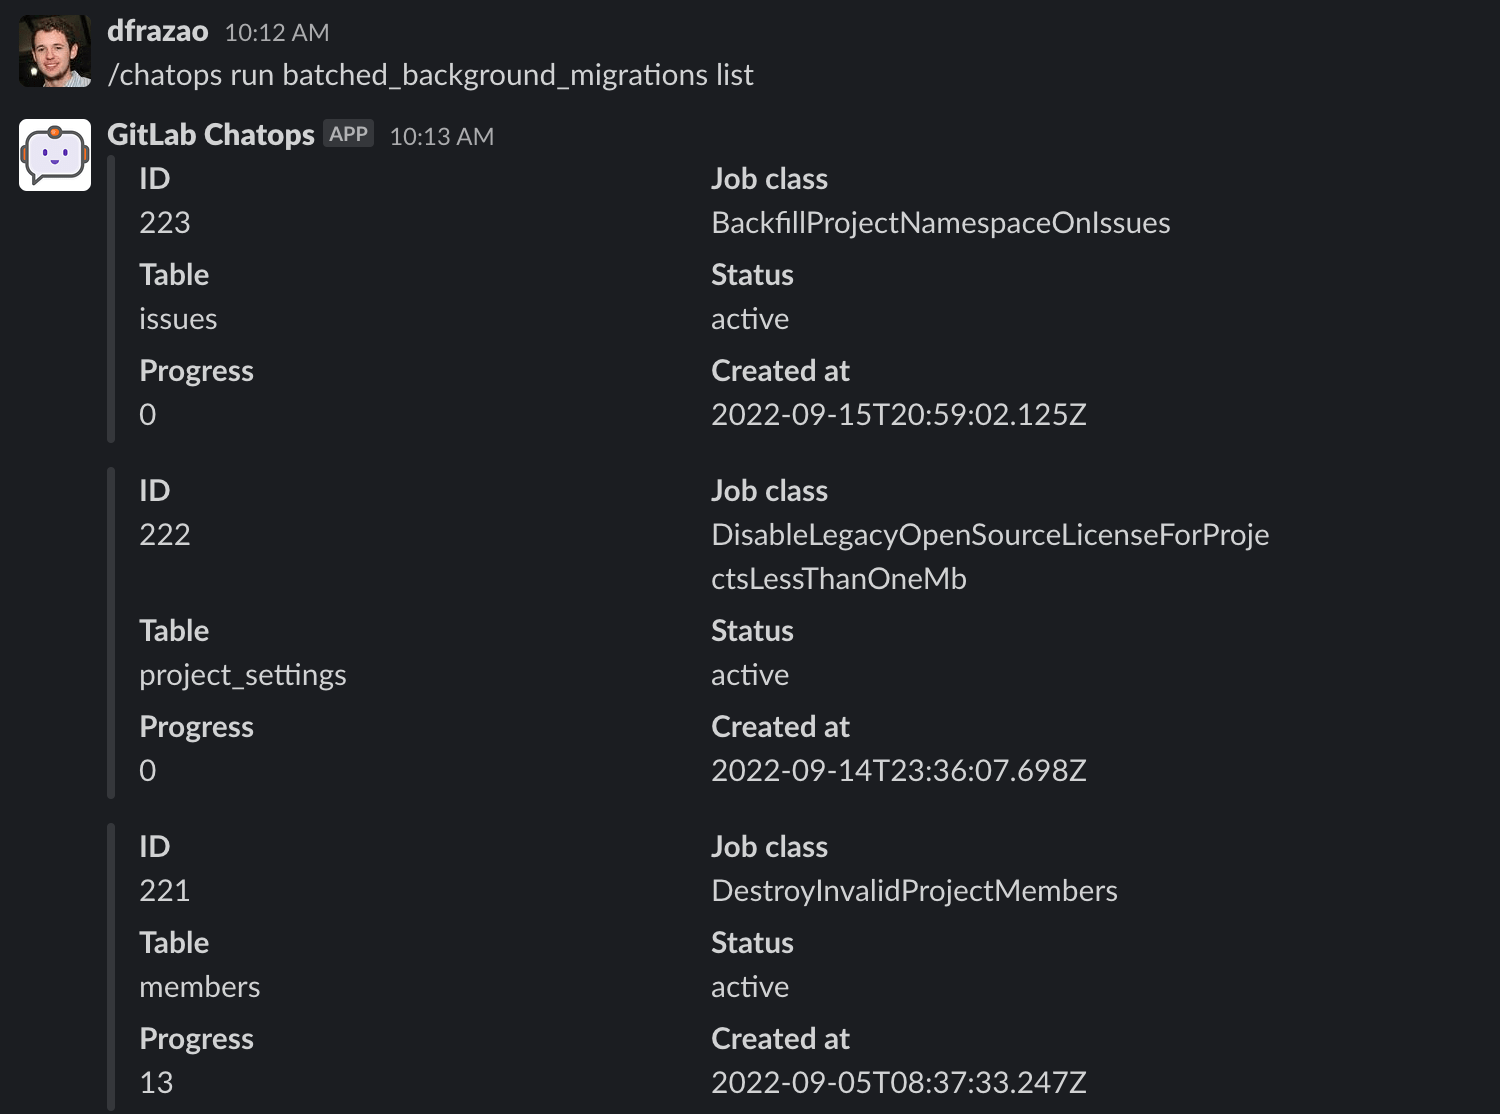This screenshot has width=1500, height=1114.
Task: Click the migration ID 223 value
Action: tap(165, 223)
